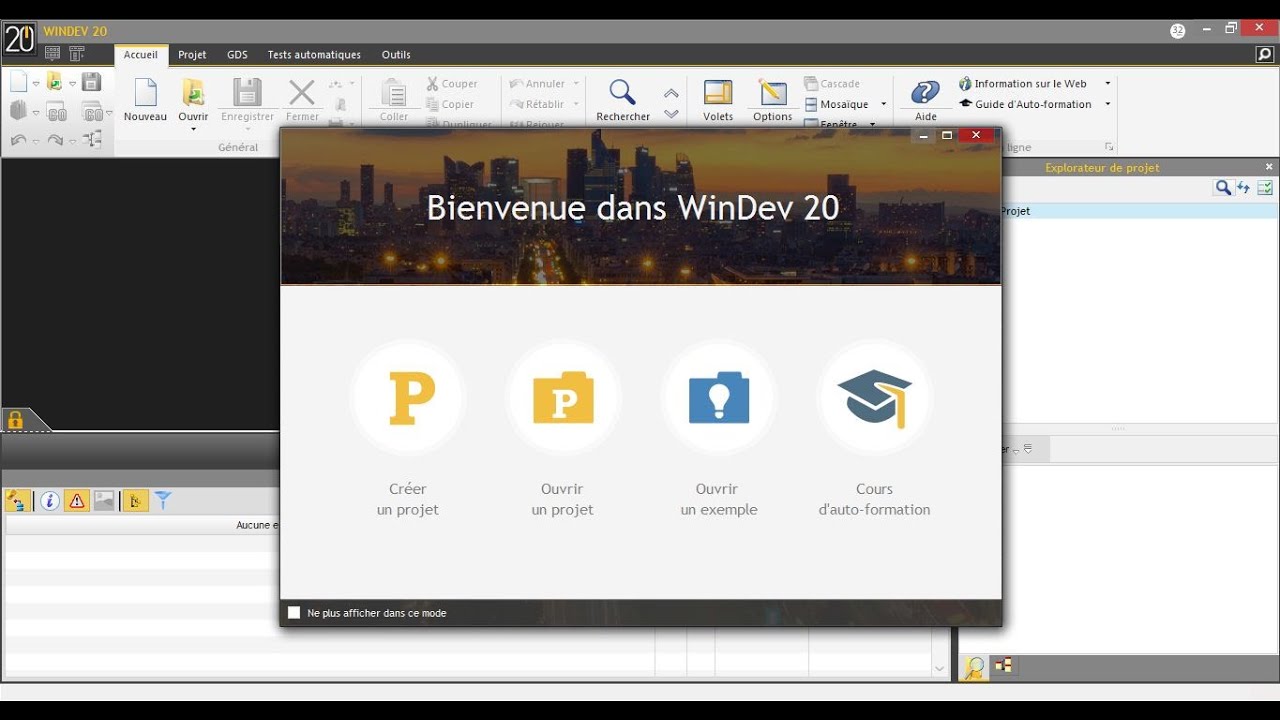
Task: Switch to the Outils ribbon tab
Action: (x=396, y=55)
